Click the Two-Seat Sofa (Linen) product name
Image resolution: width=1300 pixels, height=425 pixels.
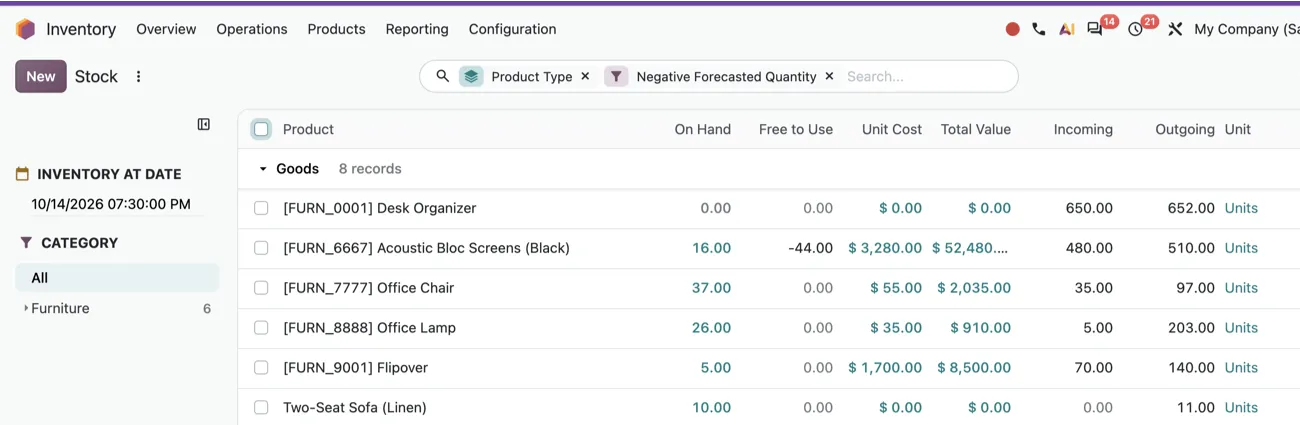(355, 408)
